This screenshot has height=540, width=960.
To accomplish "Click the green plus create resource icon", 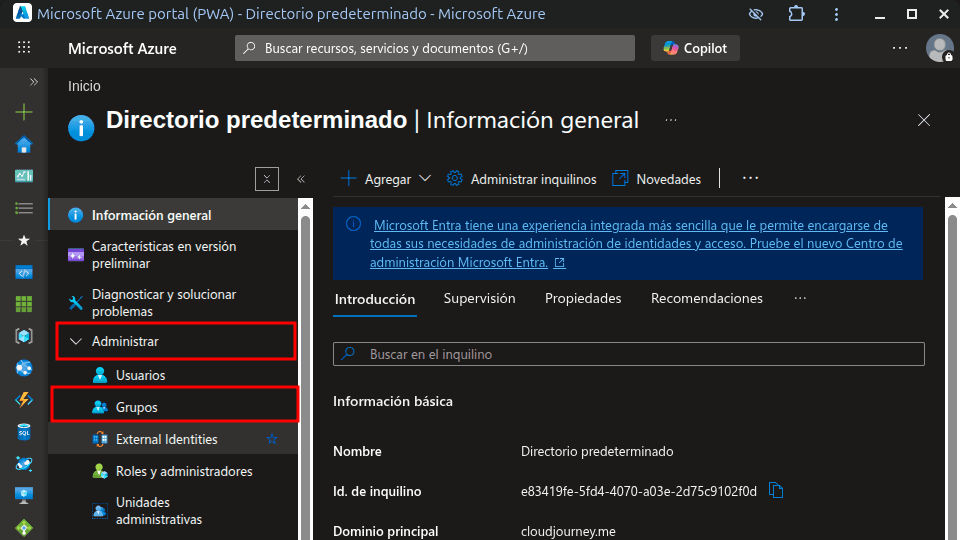I will [24, 113].
